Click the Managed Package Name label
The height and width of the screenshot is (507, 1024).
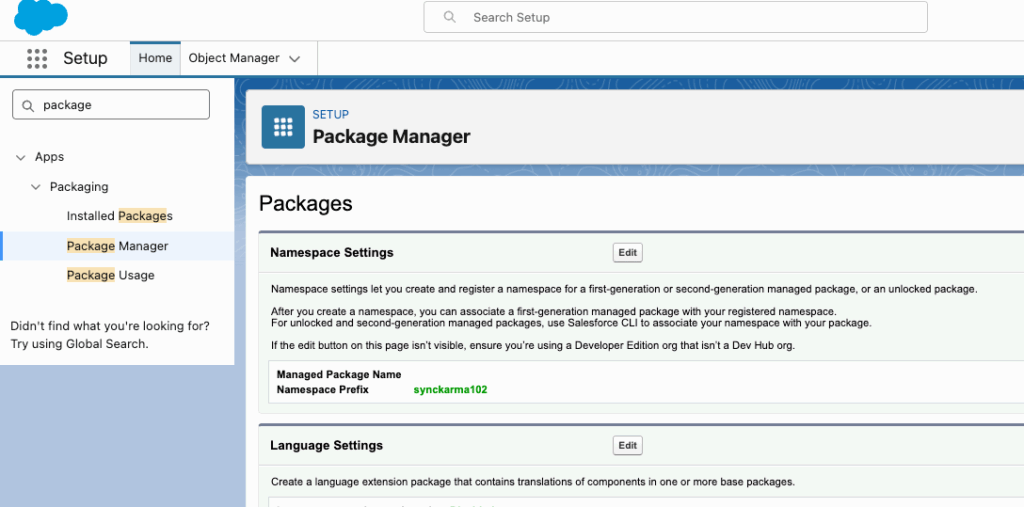click(339, 375)
